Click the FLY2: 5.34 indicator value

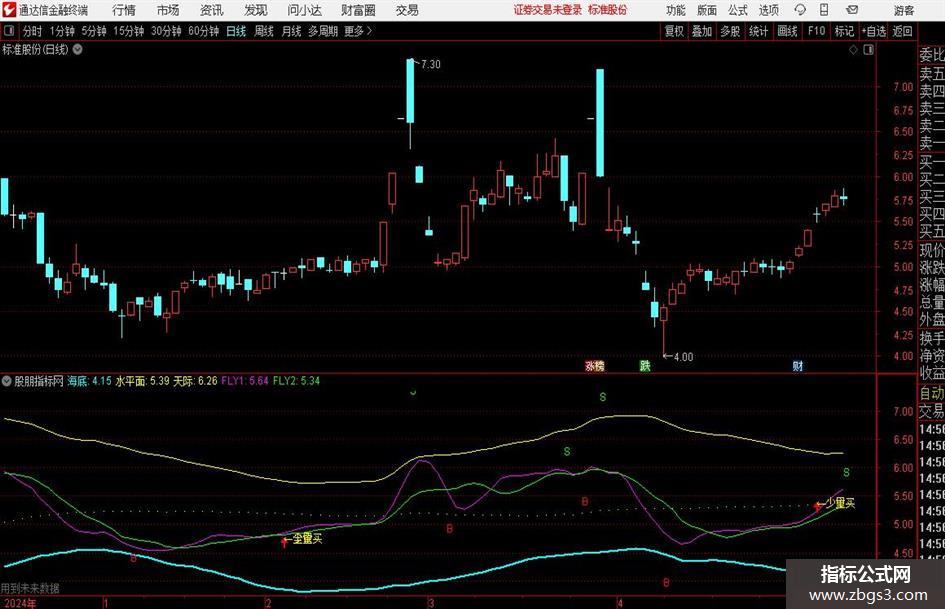(x=297, y=381)
